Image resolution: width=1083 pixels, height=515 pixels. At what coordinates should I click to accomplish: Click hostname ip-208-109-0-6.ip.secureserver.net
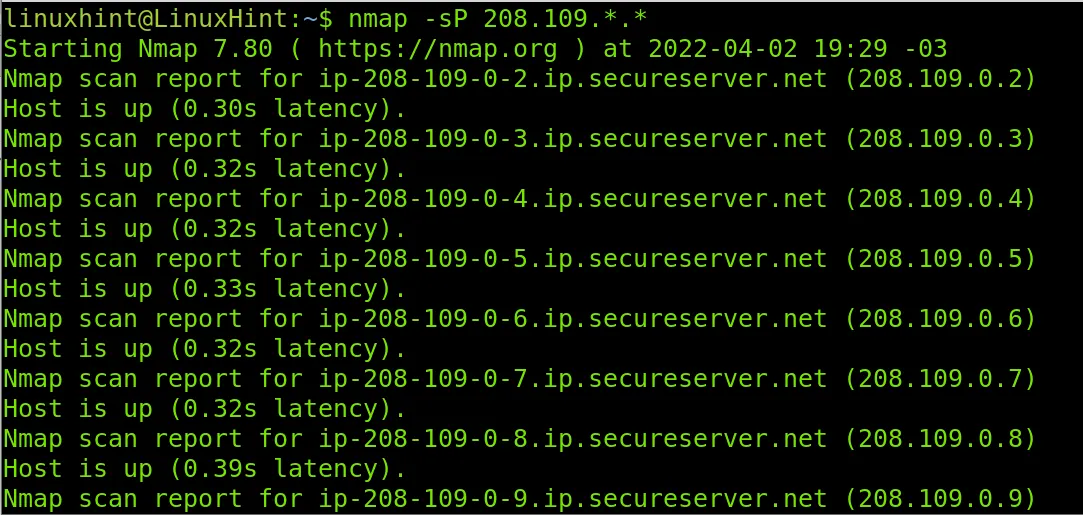573,318
